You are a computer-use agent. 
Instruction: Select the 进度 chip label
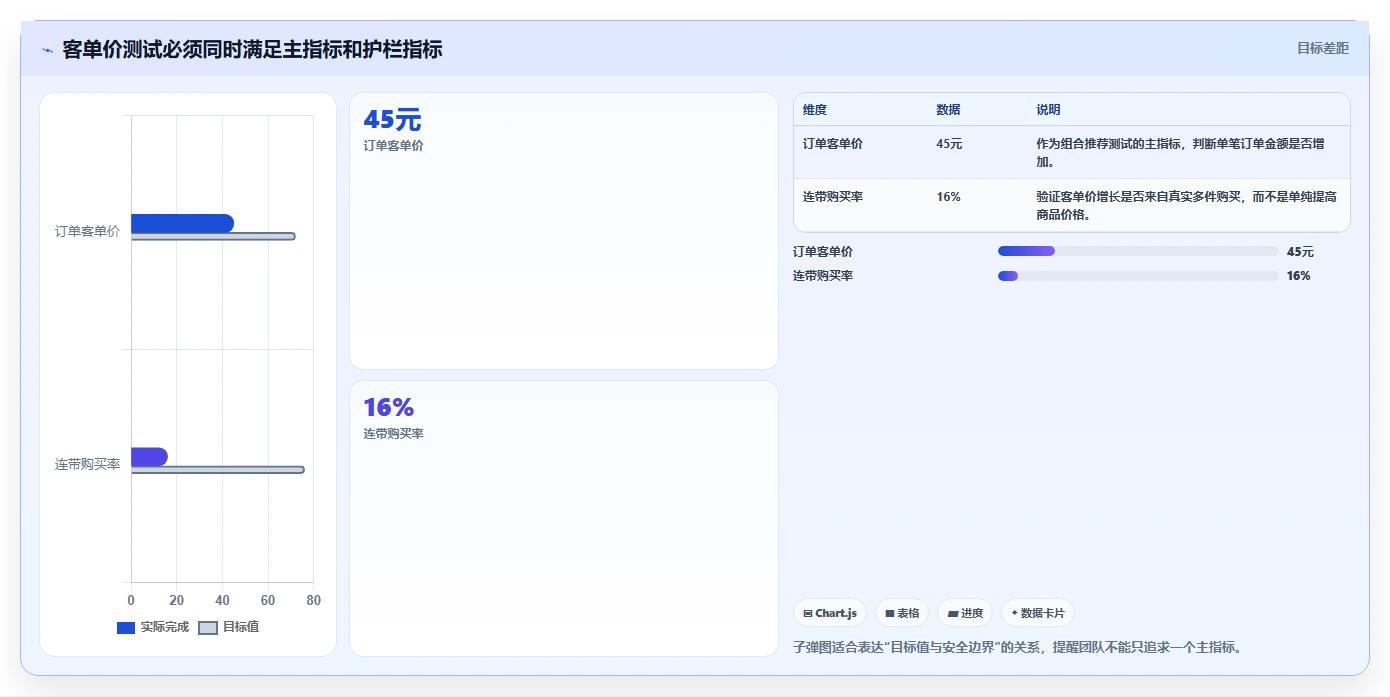[972, 613]
